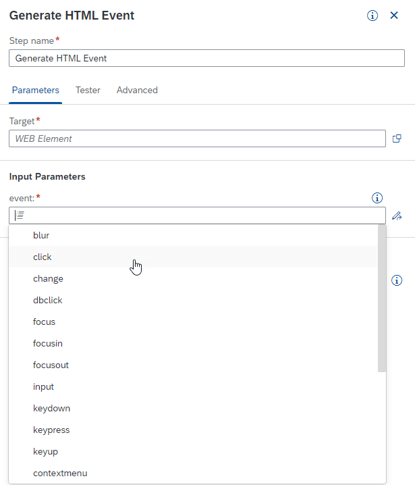415x485 pixels.
Task: Open the Advanced tab
Action: point(137,90)
